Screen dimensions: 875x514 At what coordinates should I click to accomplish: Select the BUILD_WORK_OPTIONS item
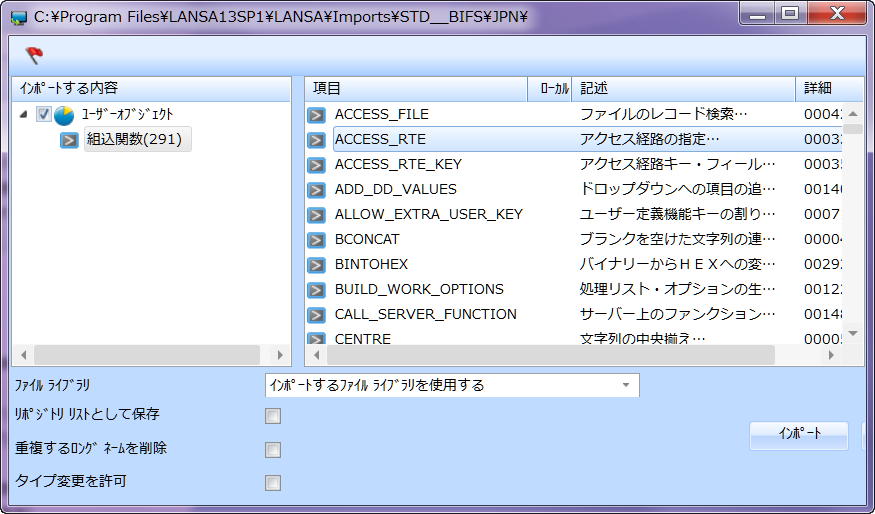[x=419, y=290]
